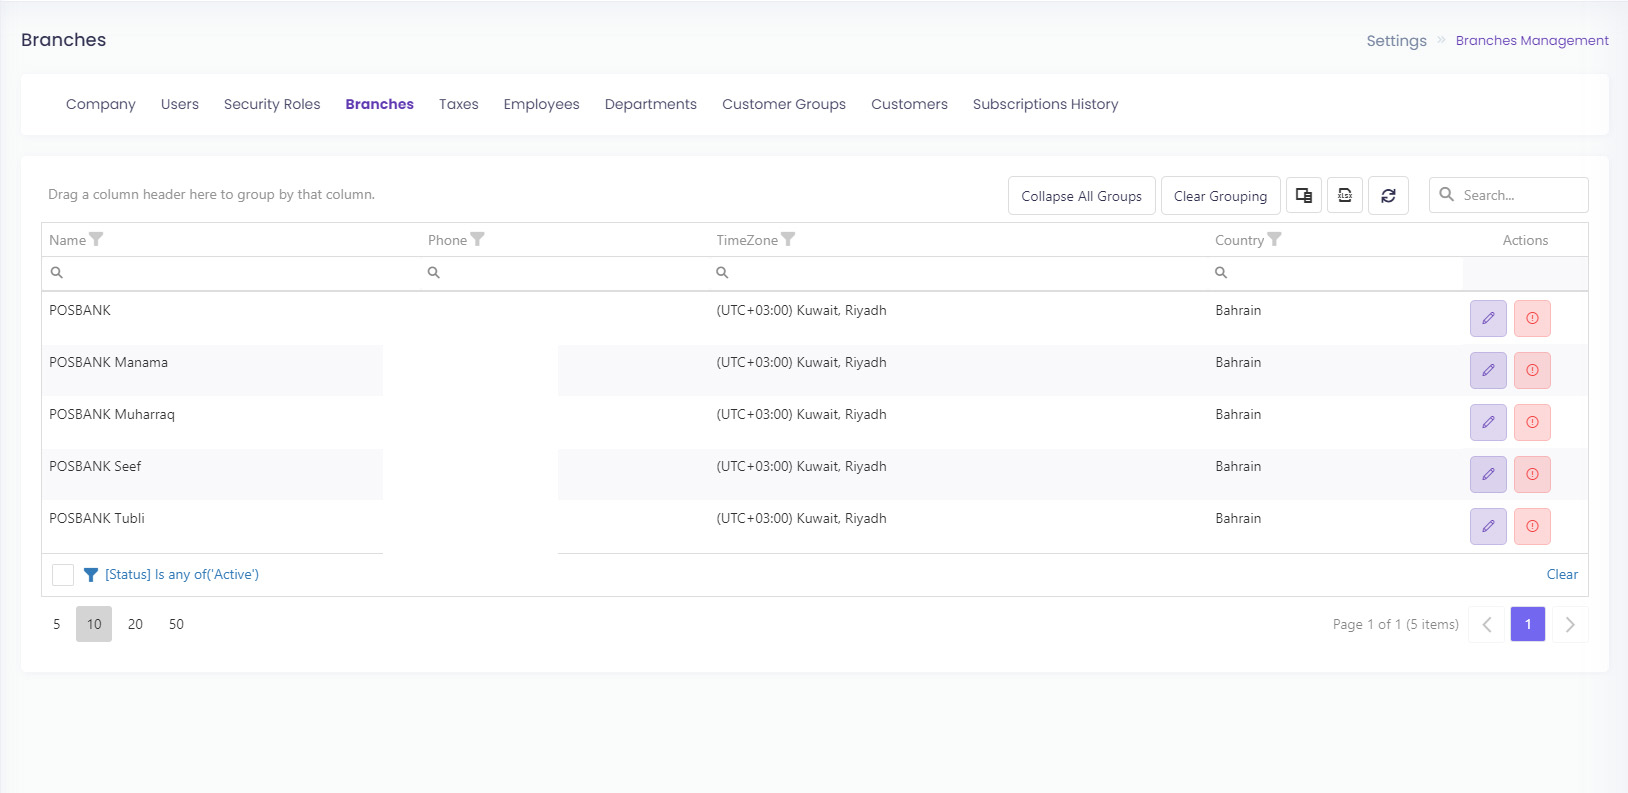Image resolution: width=1628 pixels, height=793 pixels.
Task: Set page size to 10
Action: (x=94, y=624)
